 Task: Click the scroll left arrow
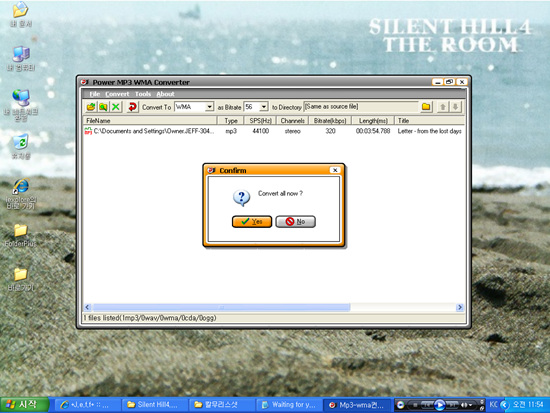[88, 307]
